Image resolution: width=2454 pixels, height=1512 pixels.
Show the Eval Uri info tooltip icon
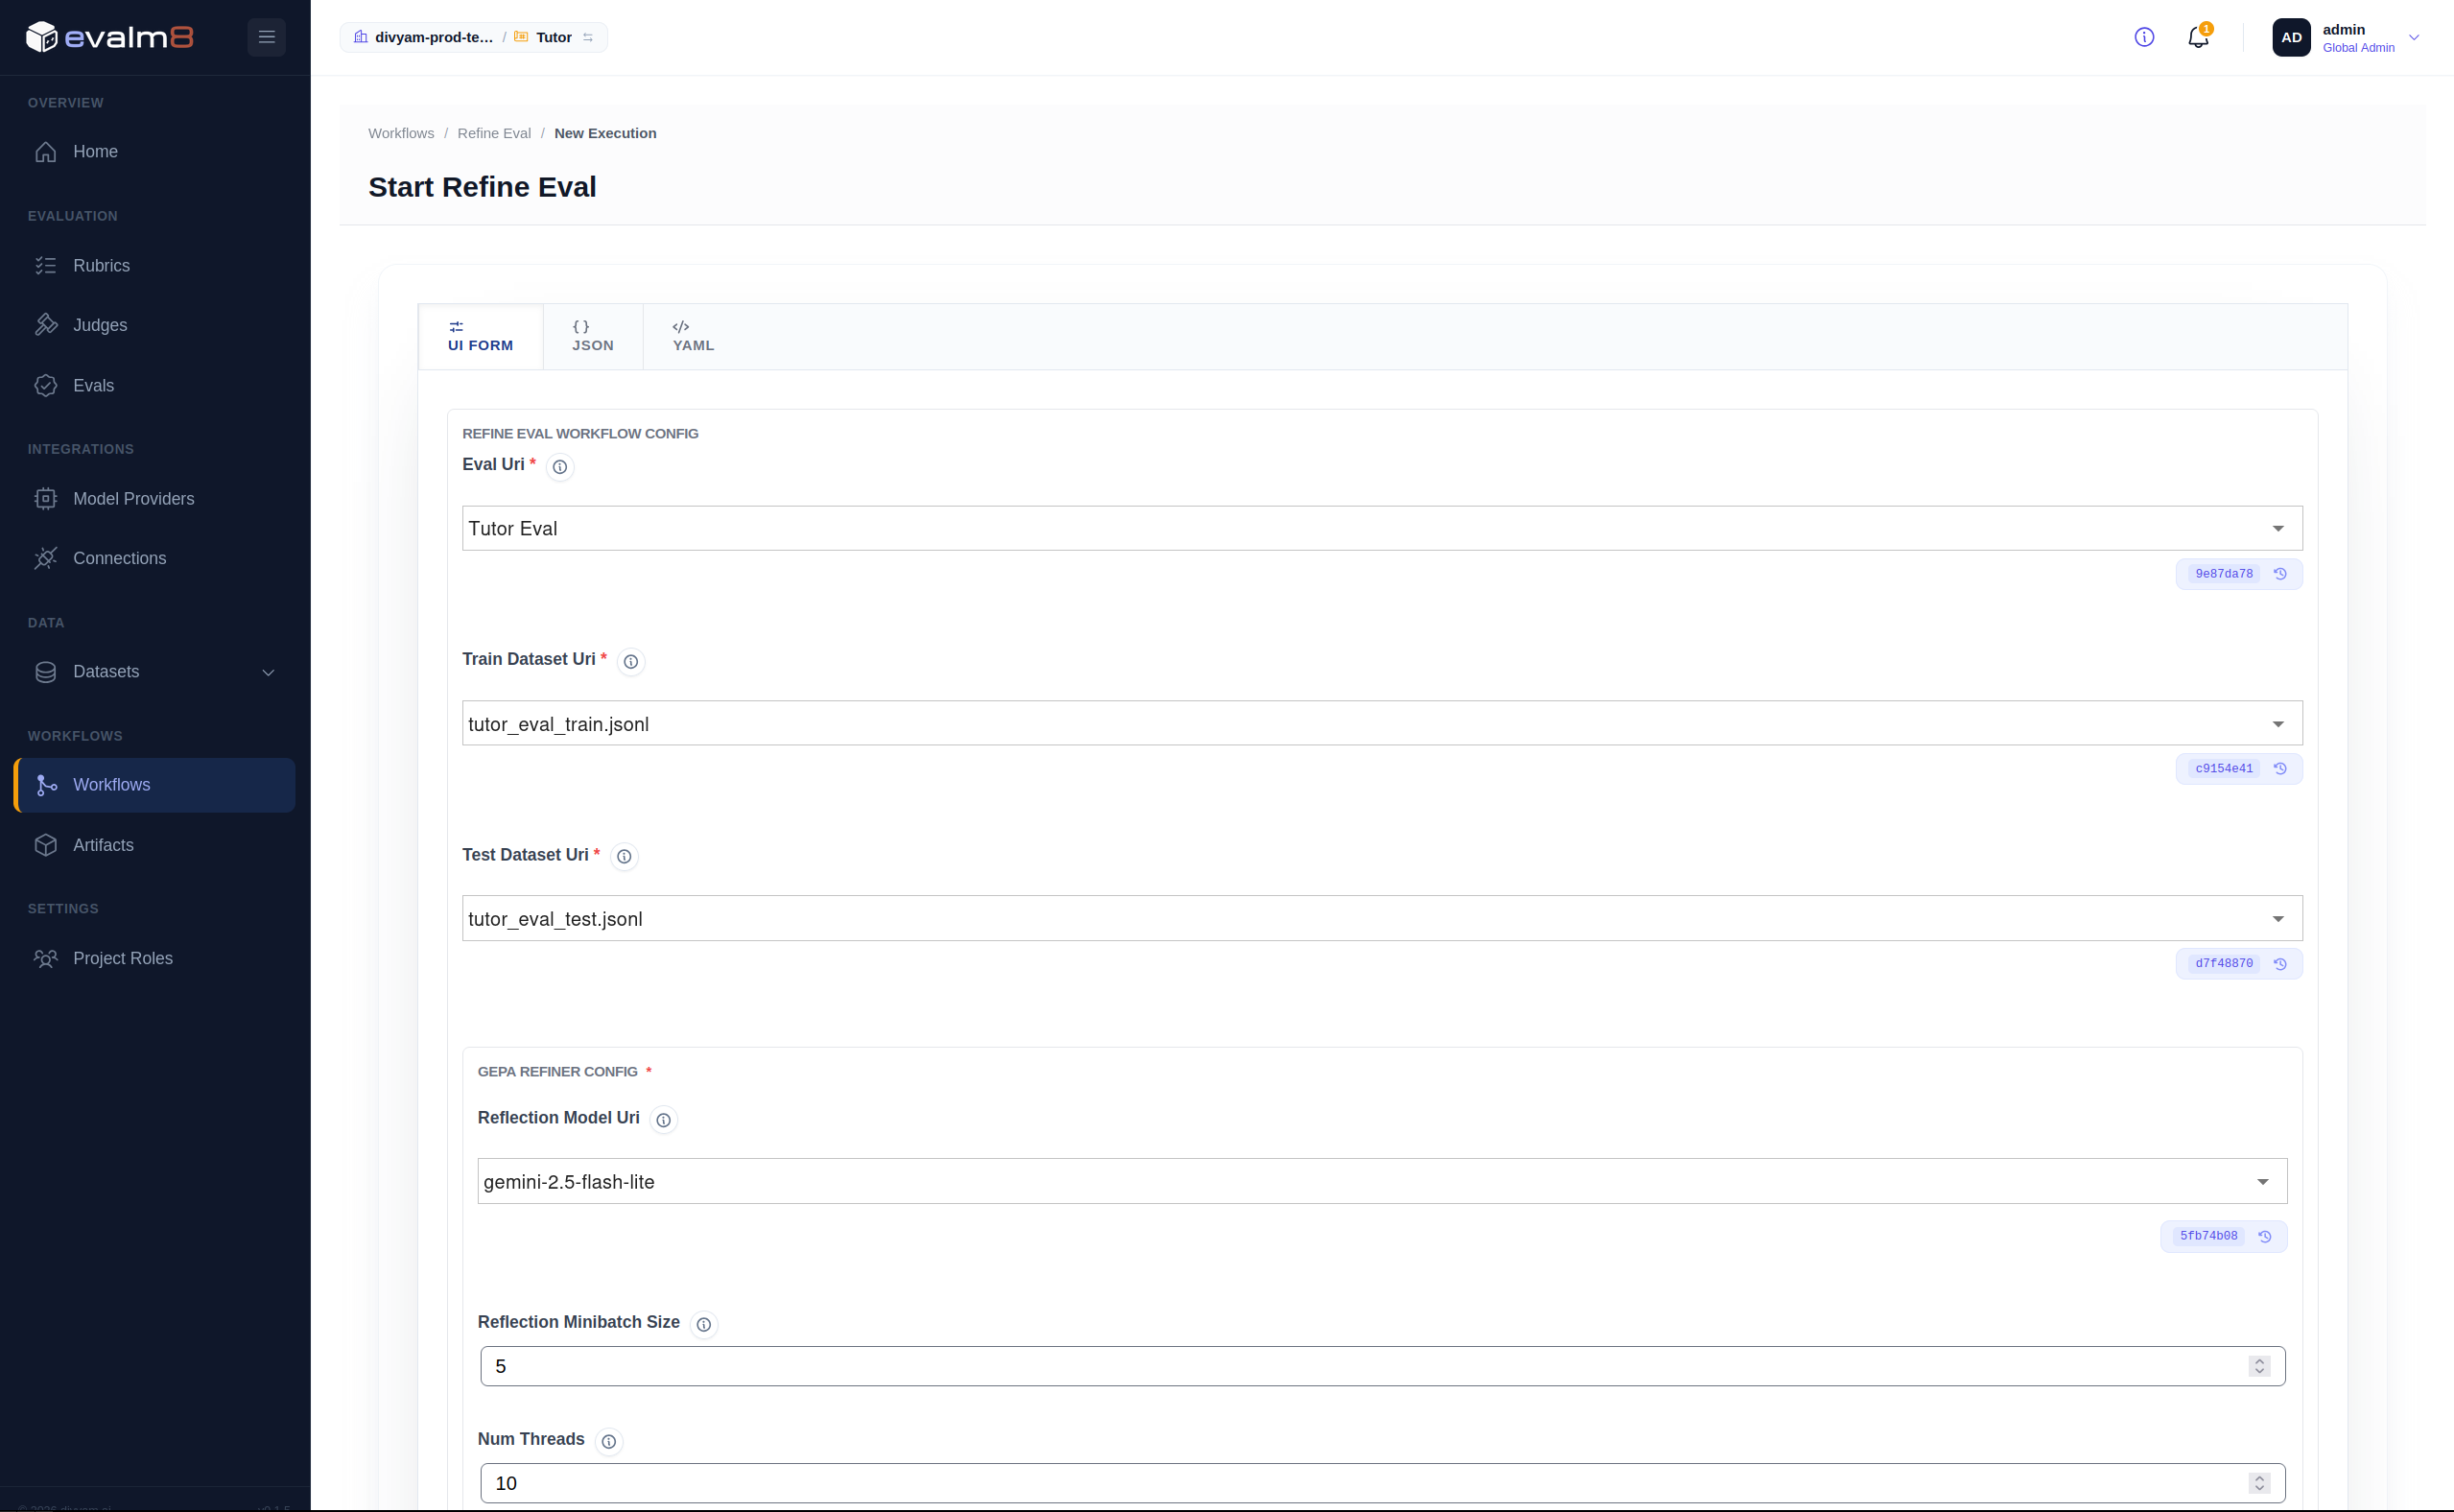pyautogui.click(x=560, y=467)
